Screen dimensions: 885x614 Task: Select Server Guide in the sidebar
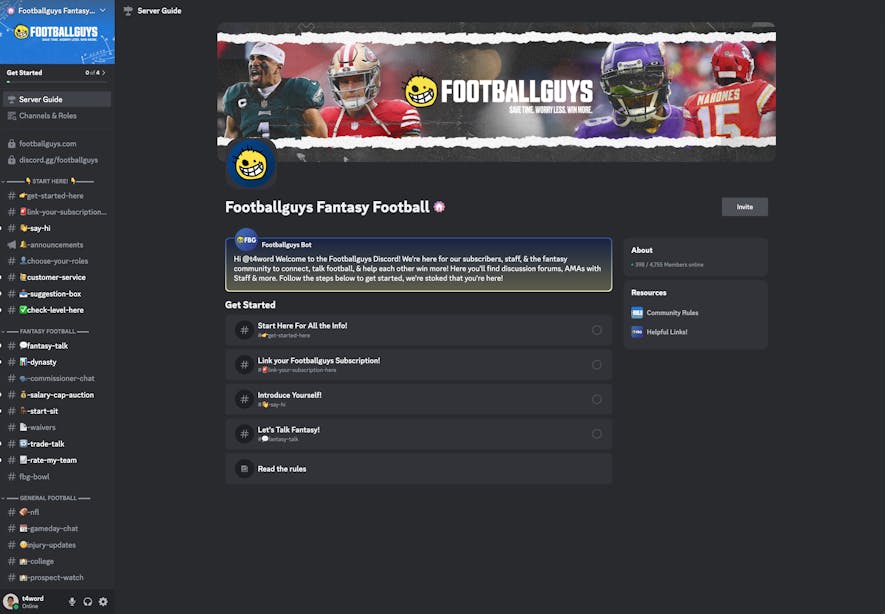[x=56, y=99]
